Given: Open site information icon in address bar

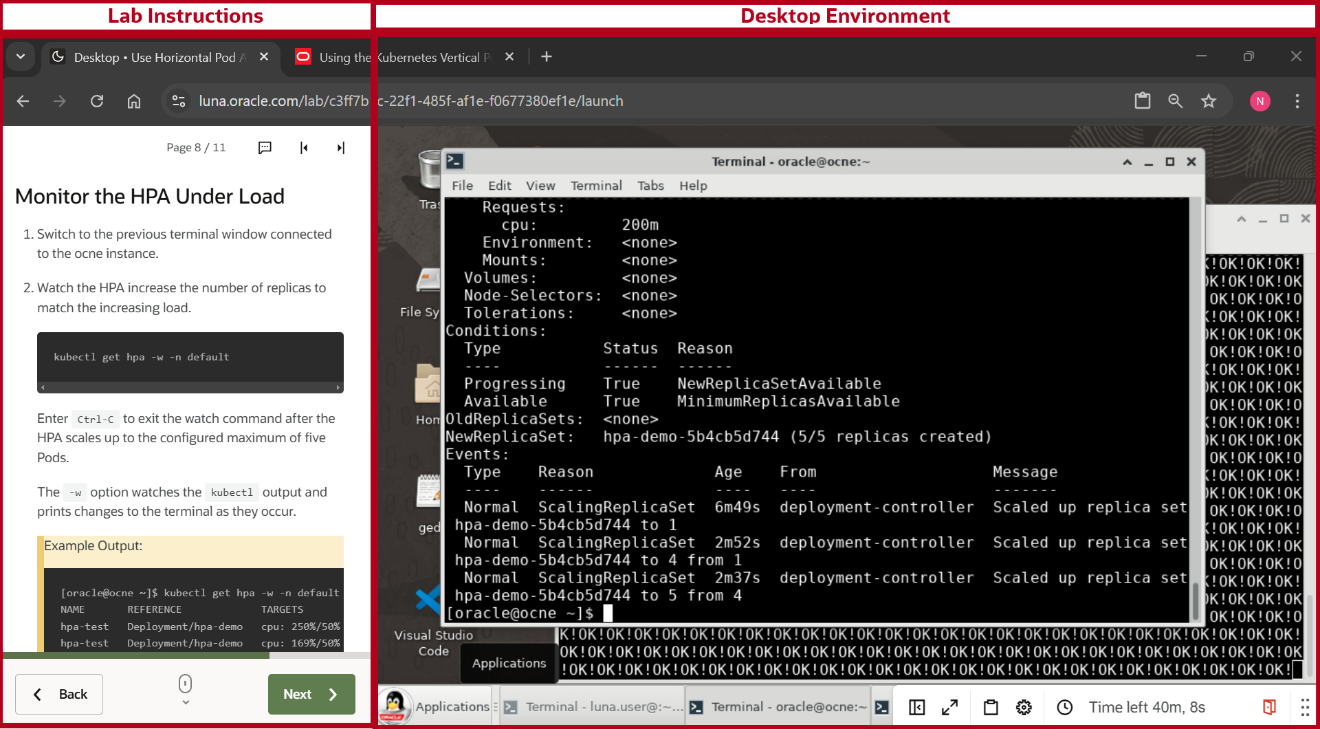Looking at the screenshot, I should [x=179, y=101].
